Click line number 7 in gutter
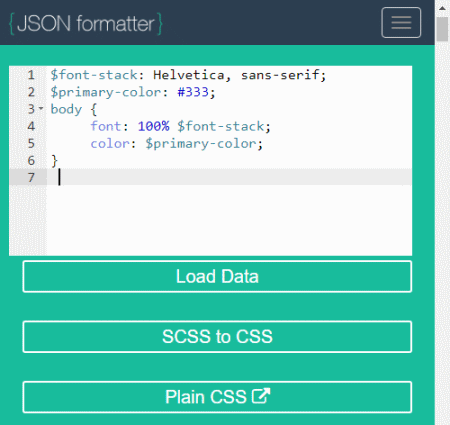The height and width of the screenshot is (425, 450). click(x=31, y=178)
